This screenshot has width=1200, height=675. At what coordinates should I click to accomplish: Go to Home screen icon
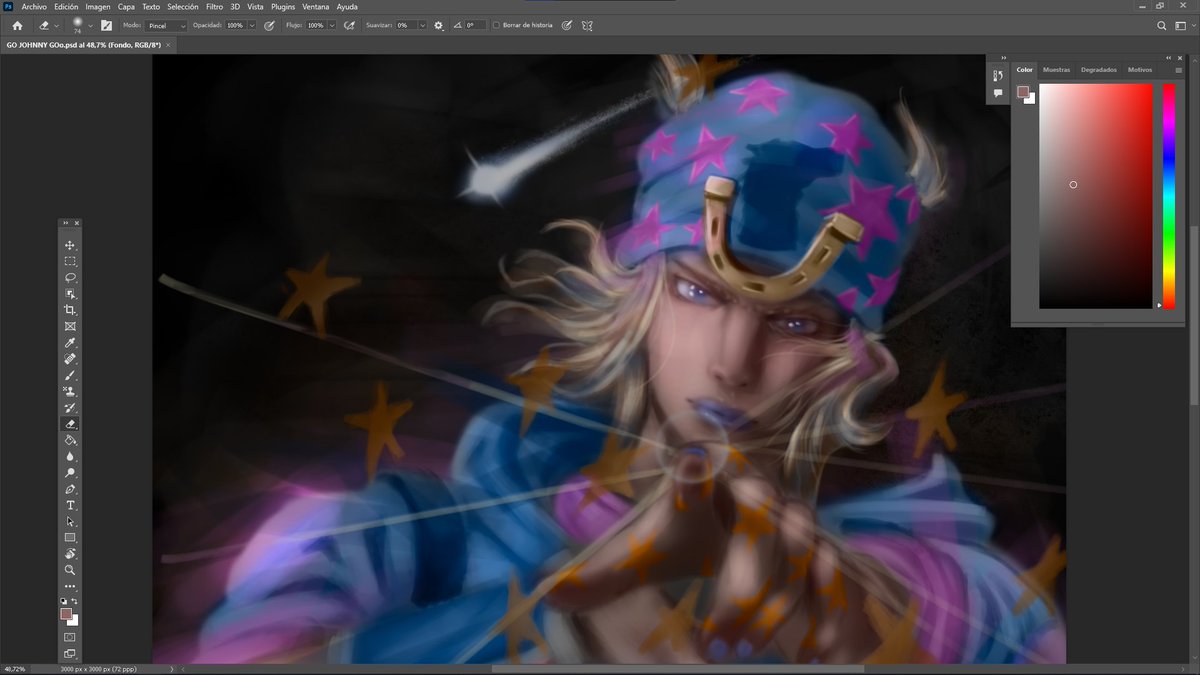click(17, 25)
